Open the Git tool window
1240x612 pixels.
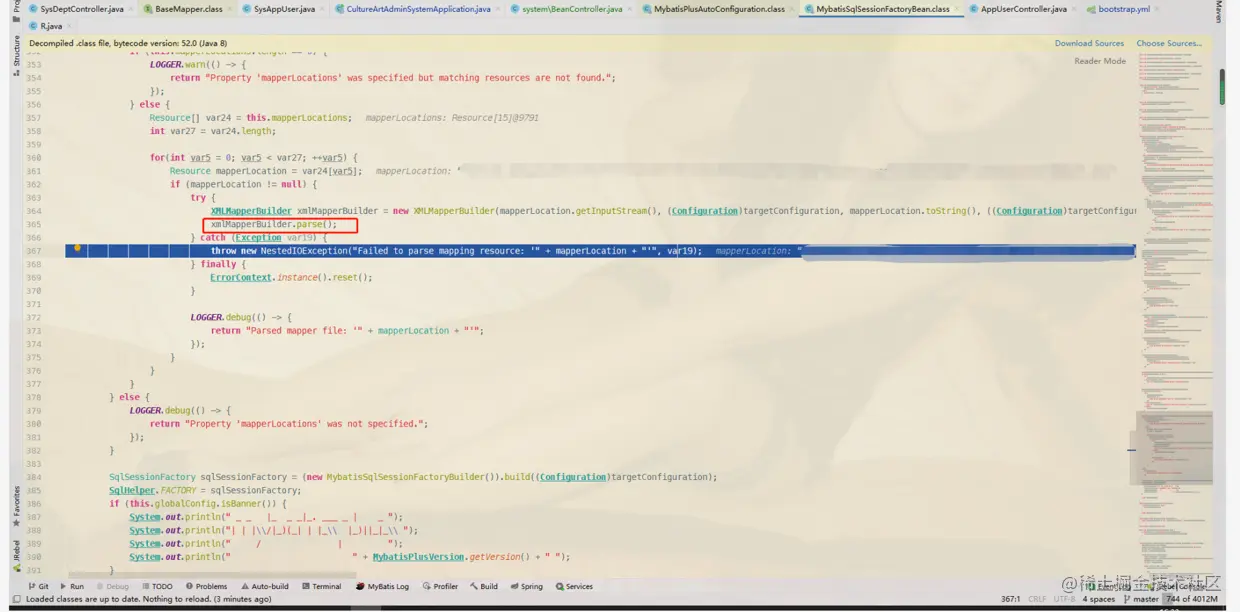(39, 586)
